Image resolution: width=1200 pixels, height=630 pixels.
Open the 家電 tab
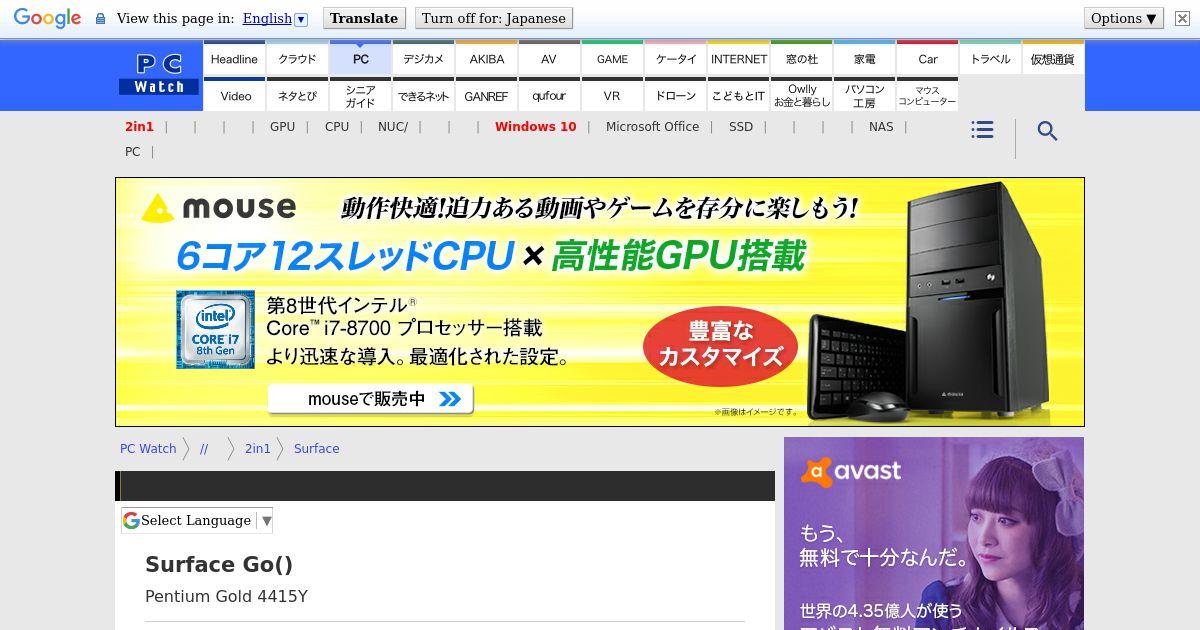point(865,58)
